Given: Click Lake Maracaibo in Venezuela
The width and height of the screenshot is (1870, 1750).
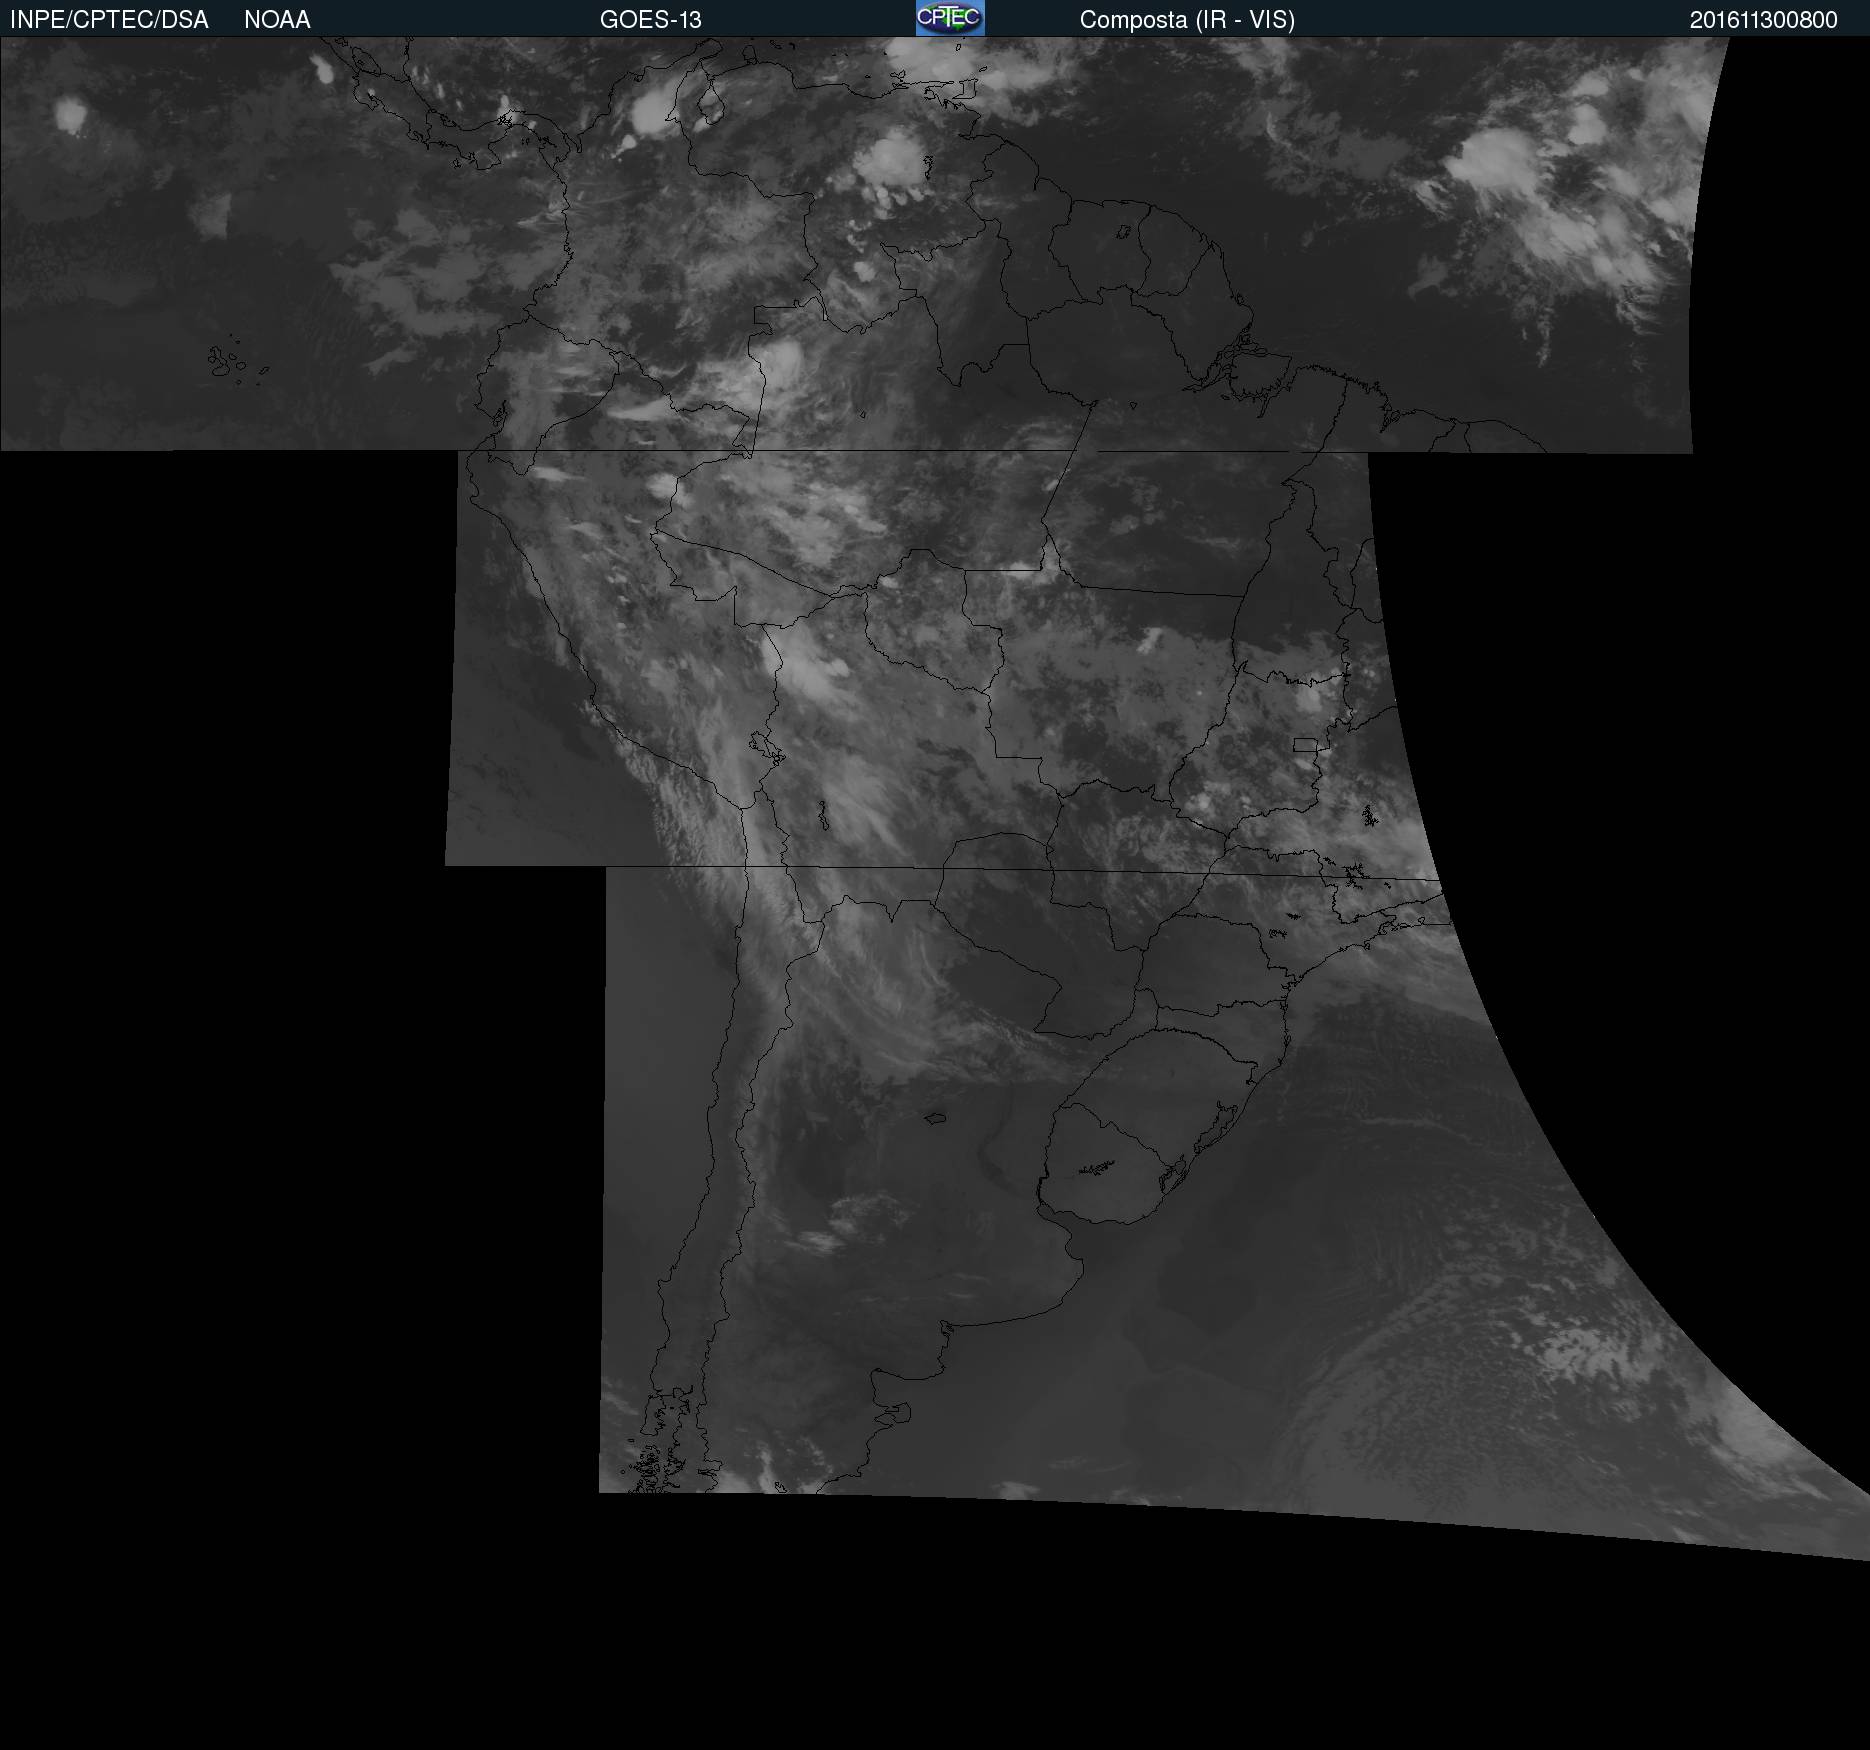Looking at the screenshot, I should coord(710,103).
